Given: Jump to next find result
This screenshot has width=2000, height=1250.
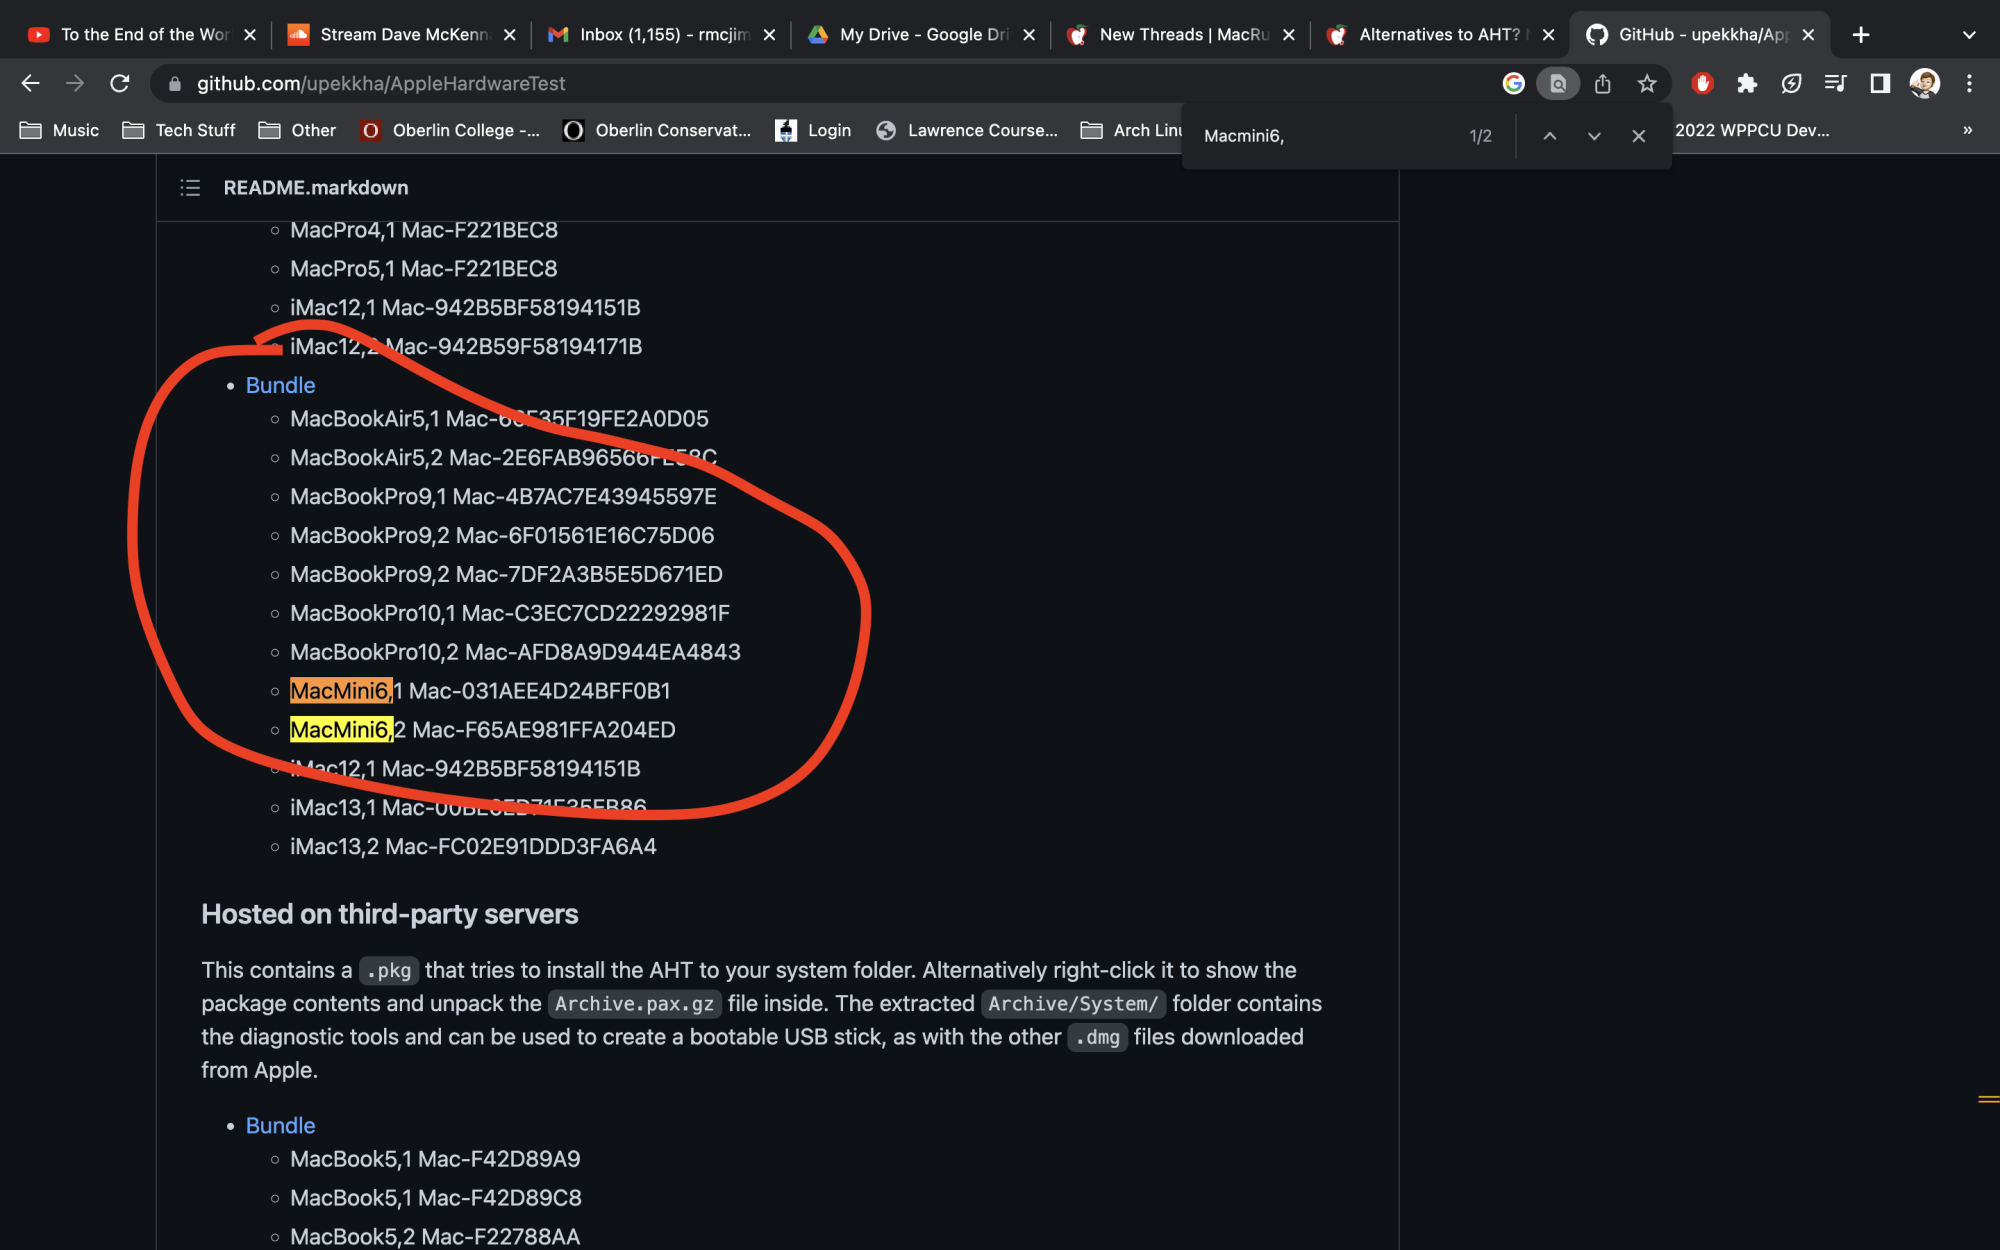Looking at the screenshot, I should [1594, 136].
